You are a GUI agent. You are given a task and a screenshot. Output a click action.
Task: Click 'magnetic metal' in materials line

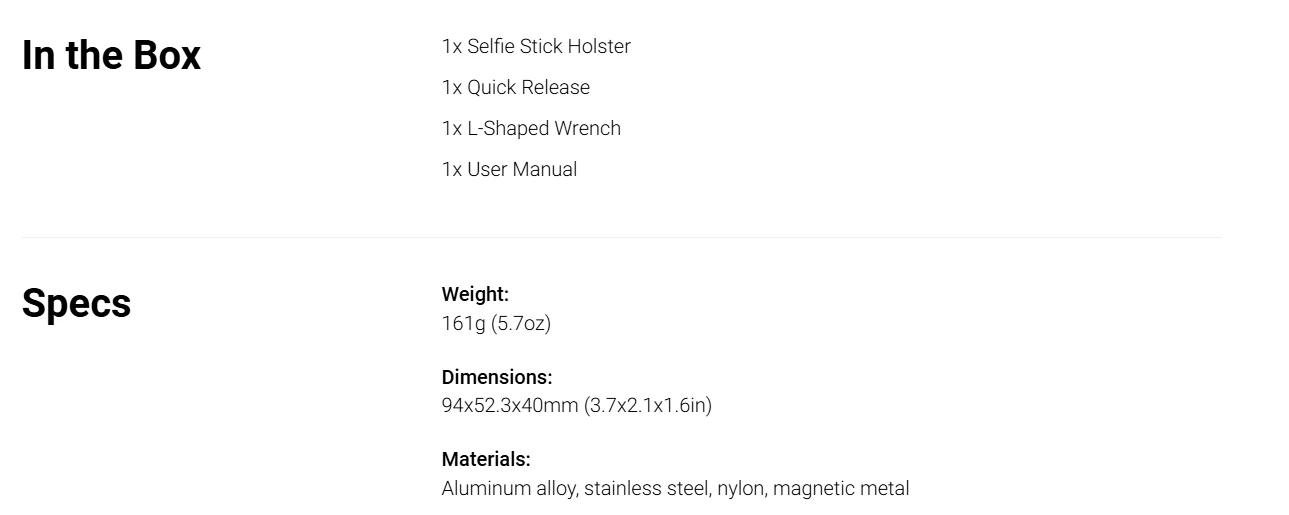[841, 489]
